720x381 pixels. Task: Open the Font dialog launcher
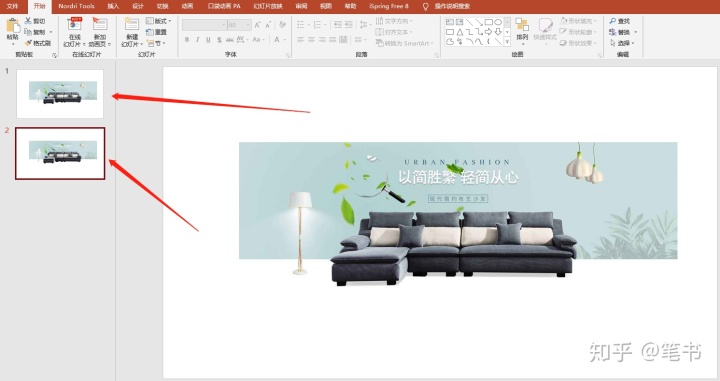[x=288, y=55]
